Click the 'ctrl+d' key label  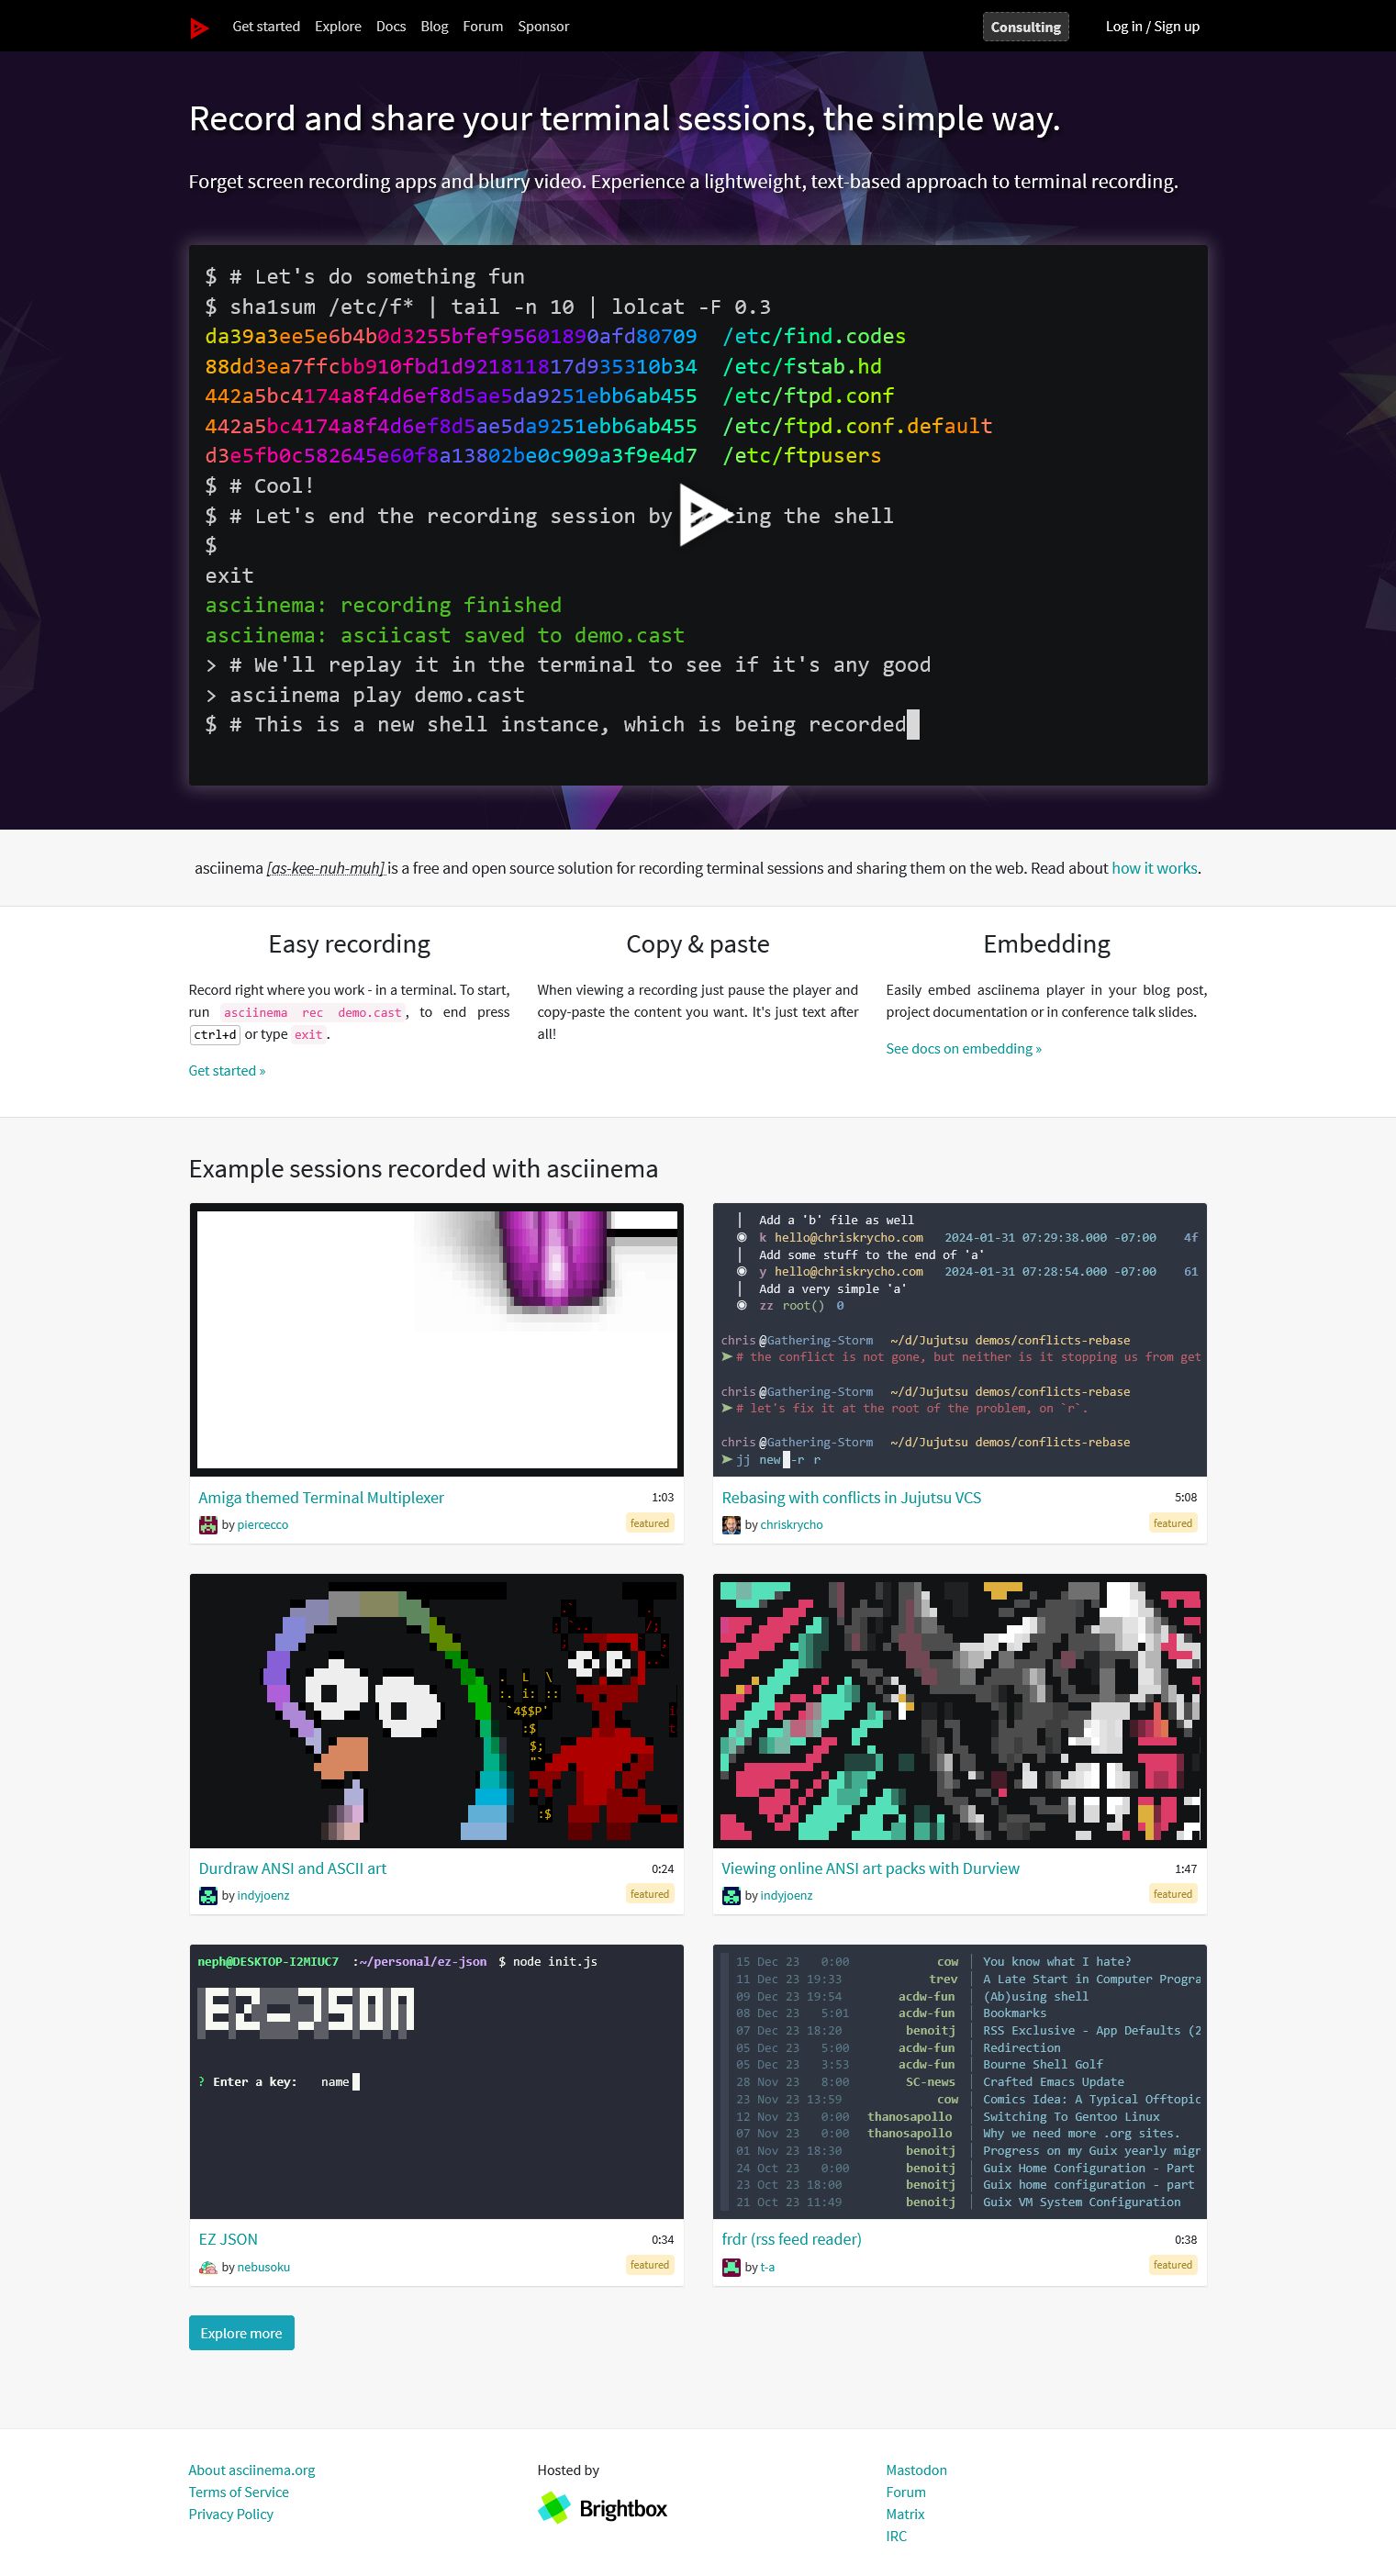click(x=215, y=1035)
